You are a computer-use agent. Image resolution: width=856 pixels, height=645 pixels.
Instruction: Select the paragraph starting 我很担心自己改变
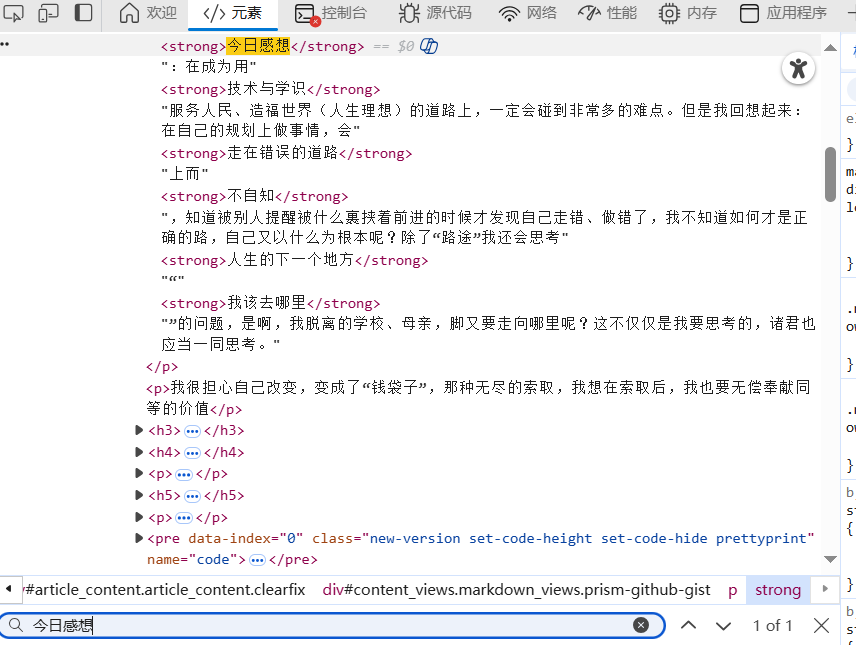tap(478, 398)
